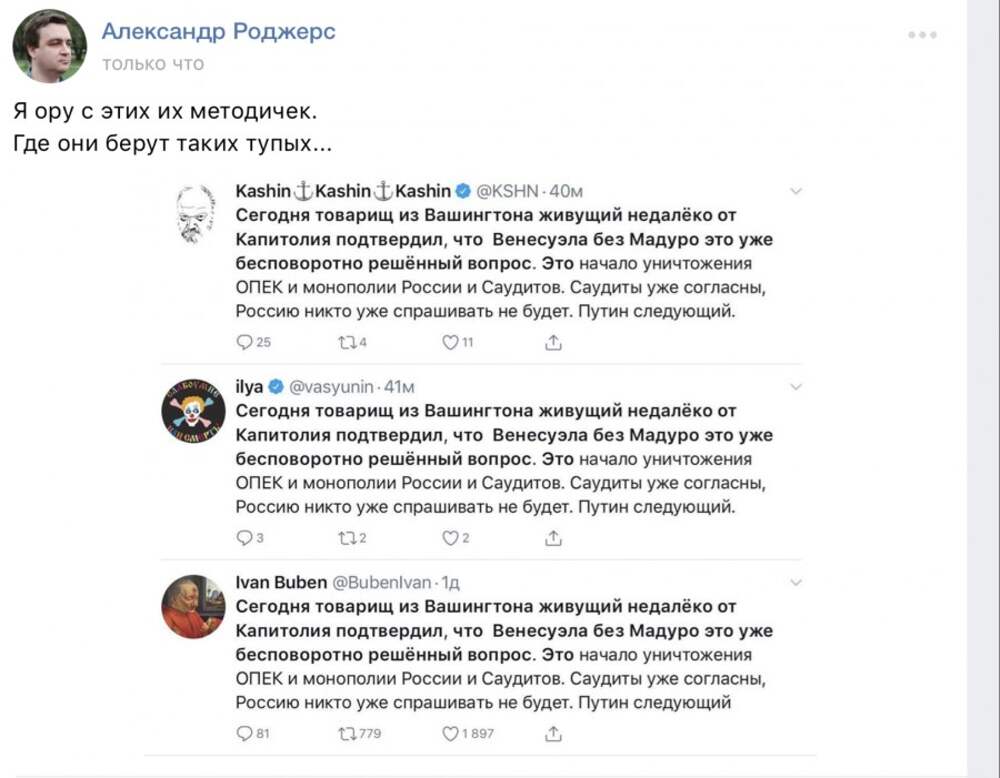Share the Kashin tweet

click(553, 342)
